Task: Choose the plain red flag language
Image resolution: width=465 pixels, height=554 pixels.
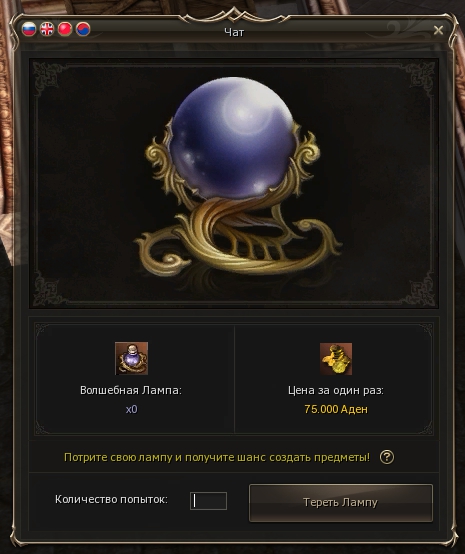Action: point(65,29)
